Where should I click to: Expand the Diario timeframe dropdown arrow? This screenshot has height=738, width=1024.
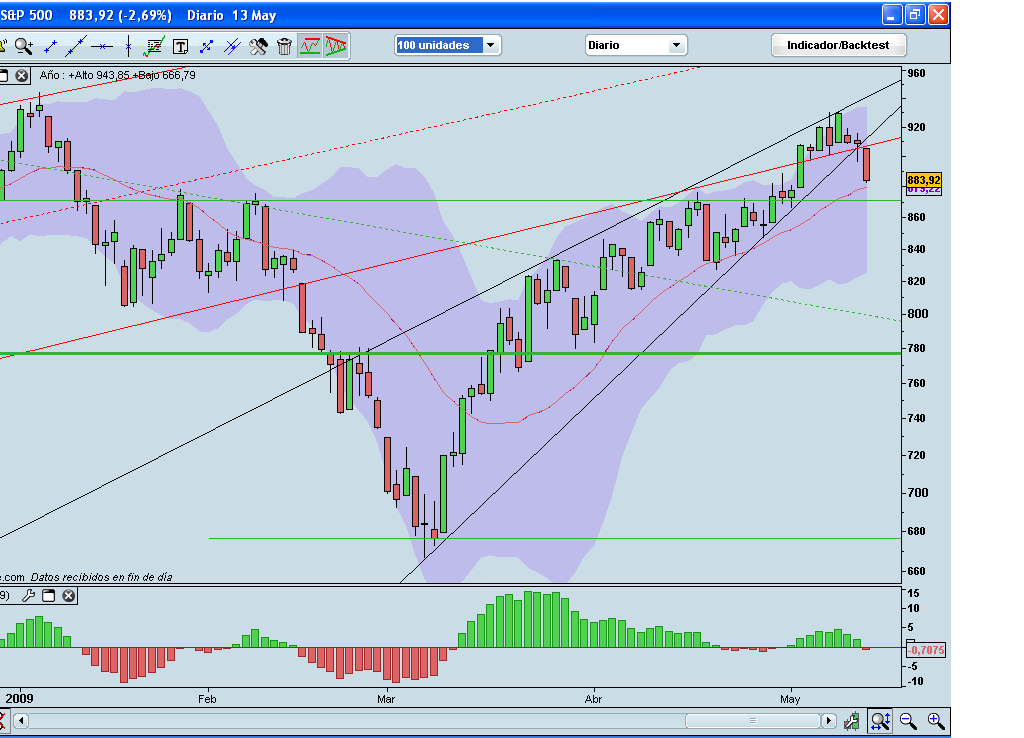(x=677, y=45)
